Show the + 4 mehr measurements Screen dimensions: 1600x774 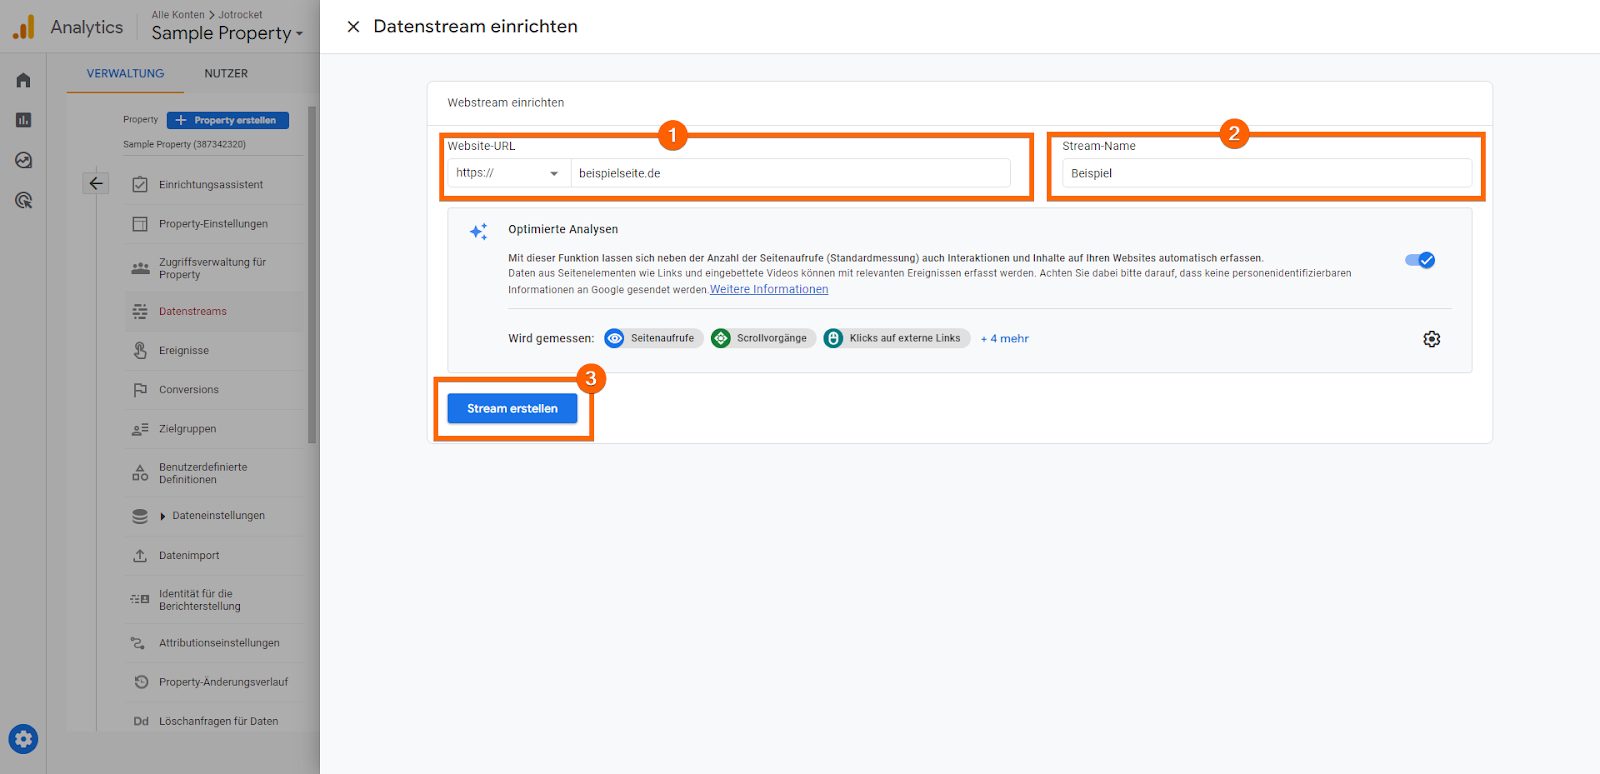(1004, 339)
